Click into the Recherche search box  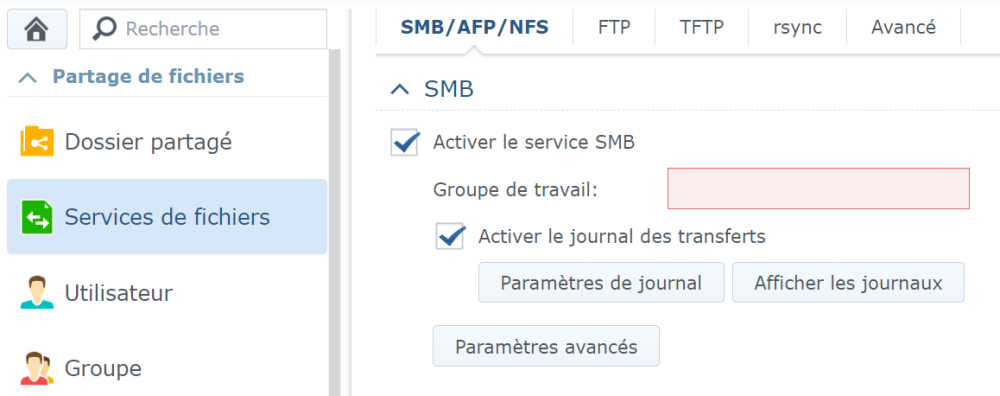click(x=203, y=29)
